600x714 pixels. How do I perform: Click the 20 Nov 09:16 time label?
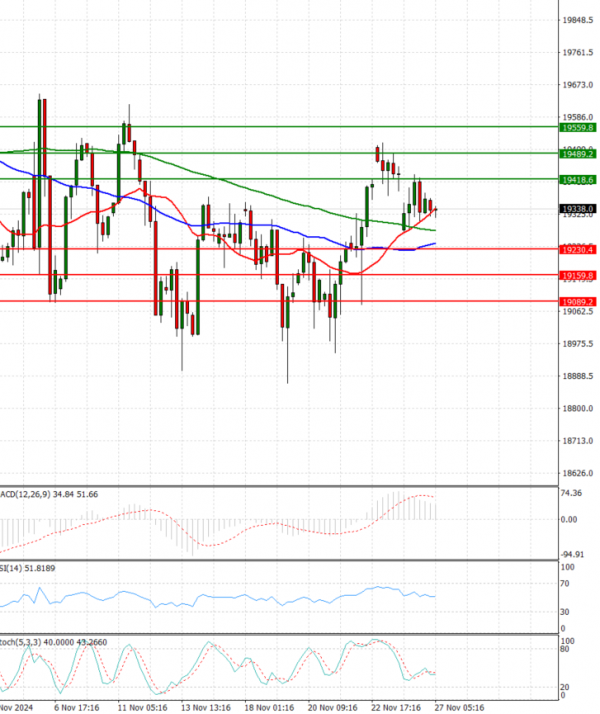point(332,708)
